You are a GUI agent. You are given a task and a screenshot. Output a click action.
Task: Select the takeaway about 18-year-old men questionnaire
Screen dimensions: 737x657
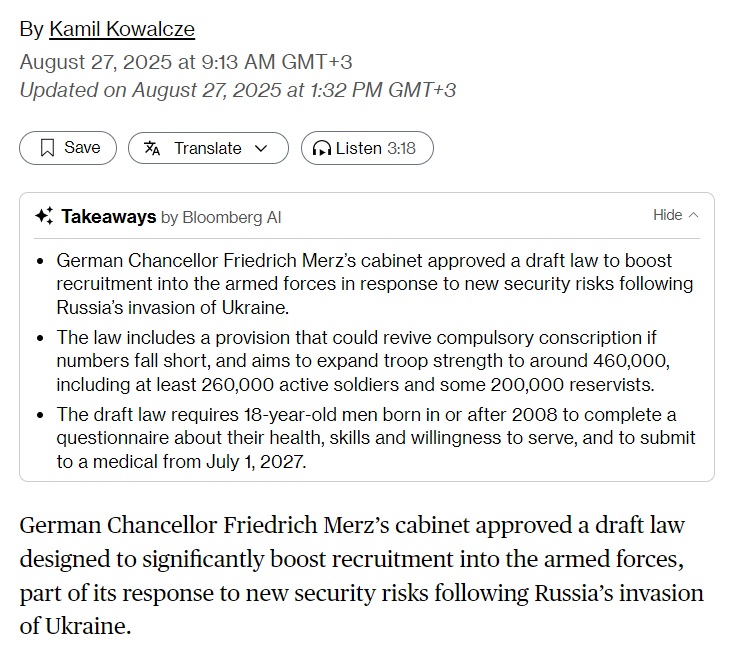(x=376, y=438)
